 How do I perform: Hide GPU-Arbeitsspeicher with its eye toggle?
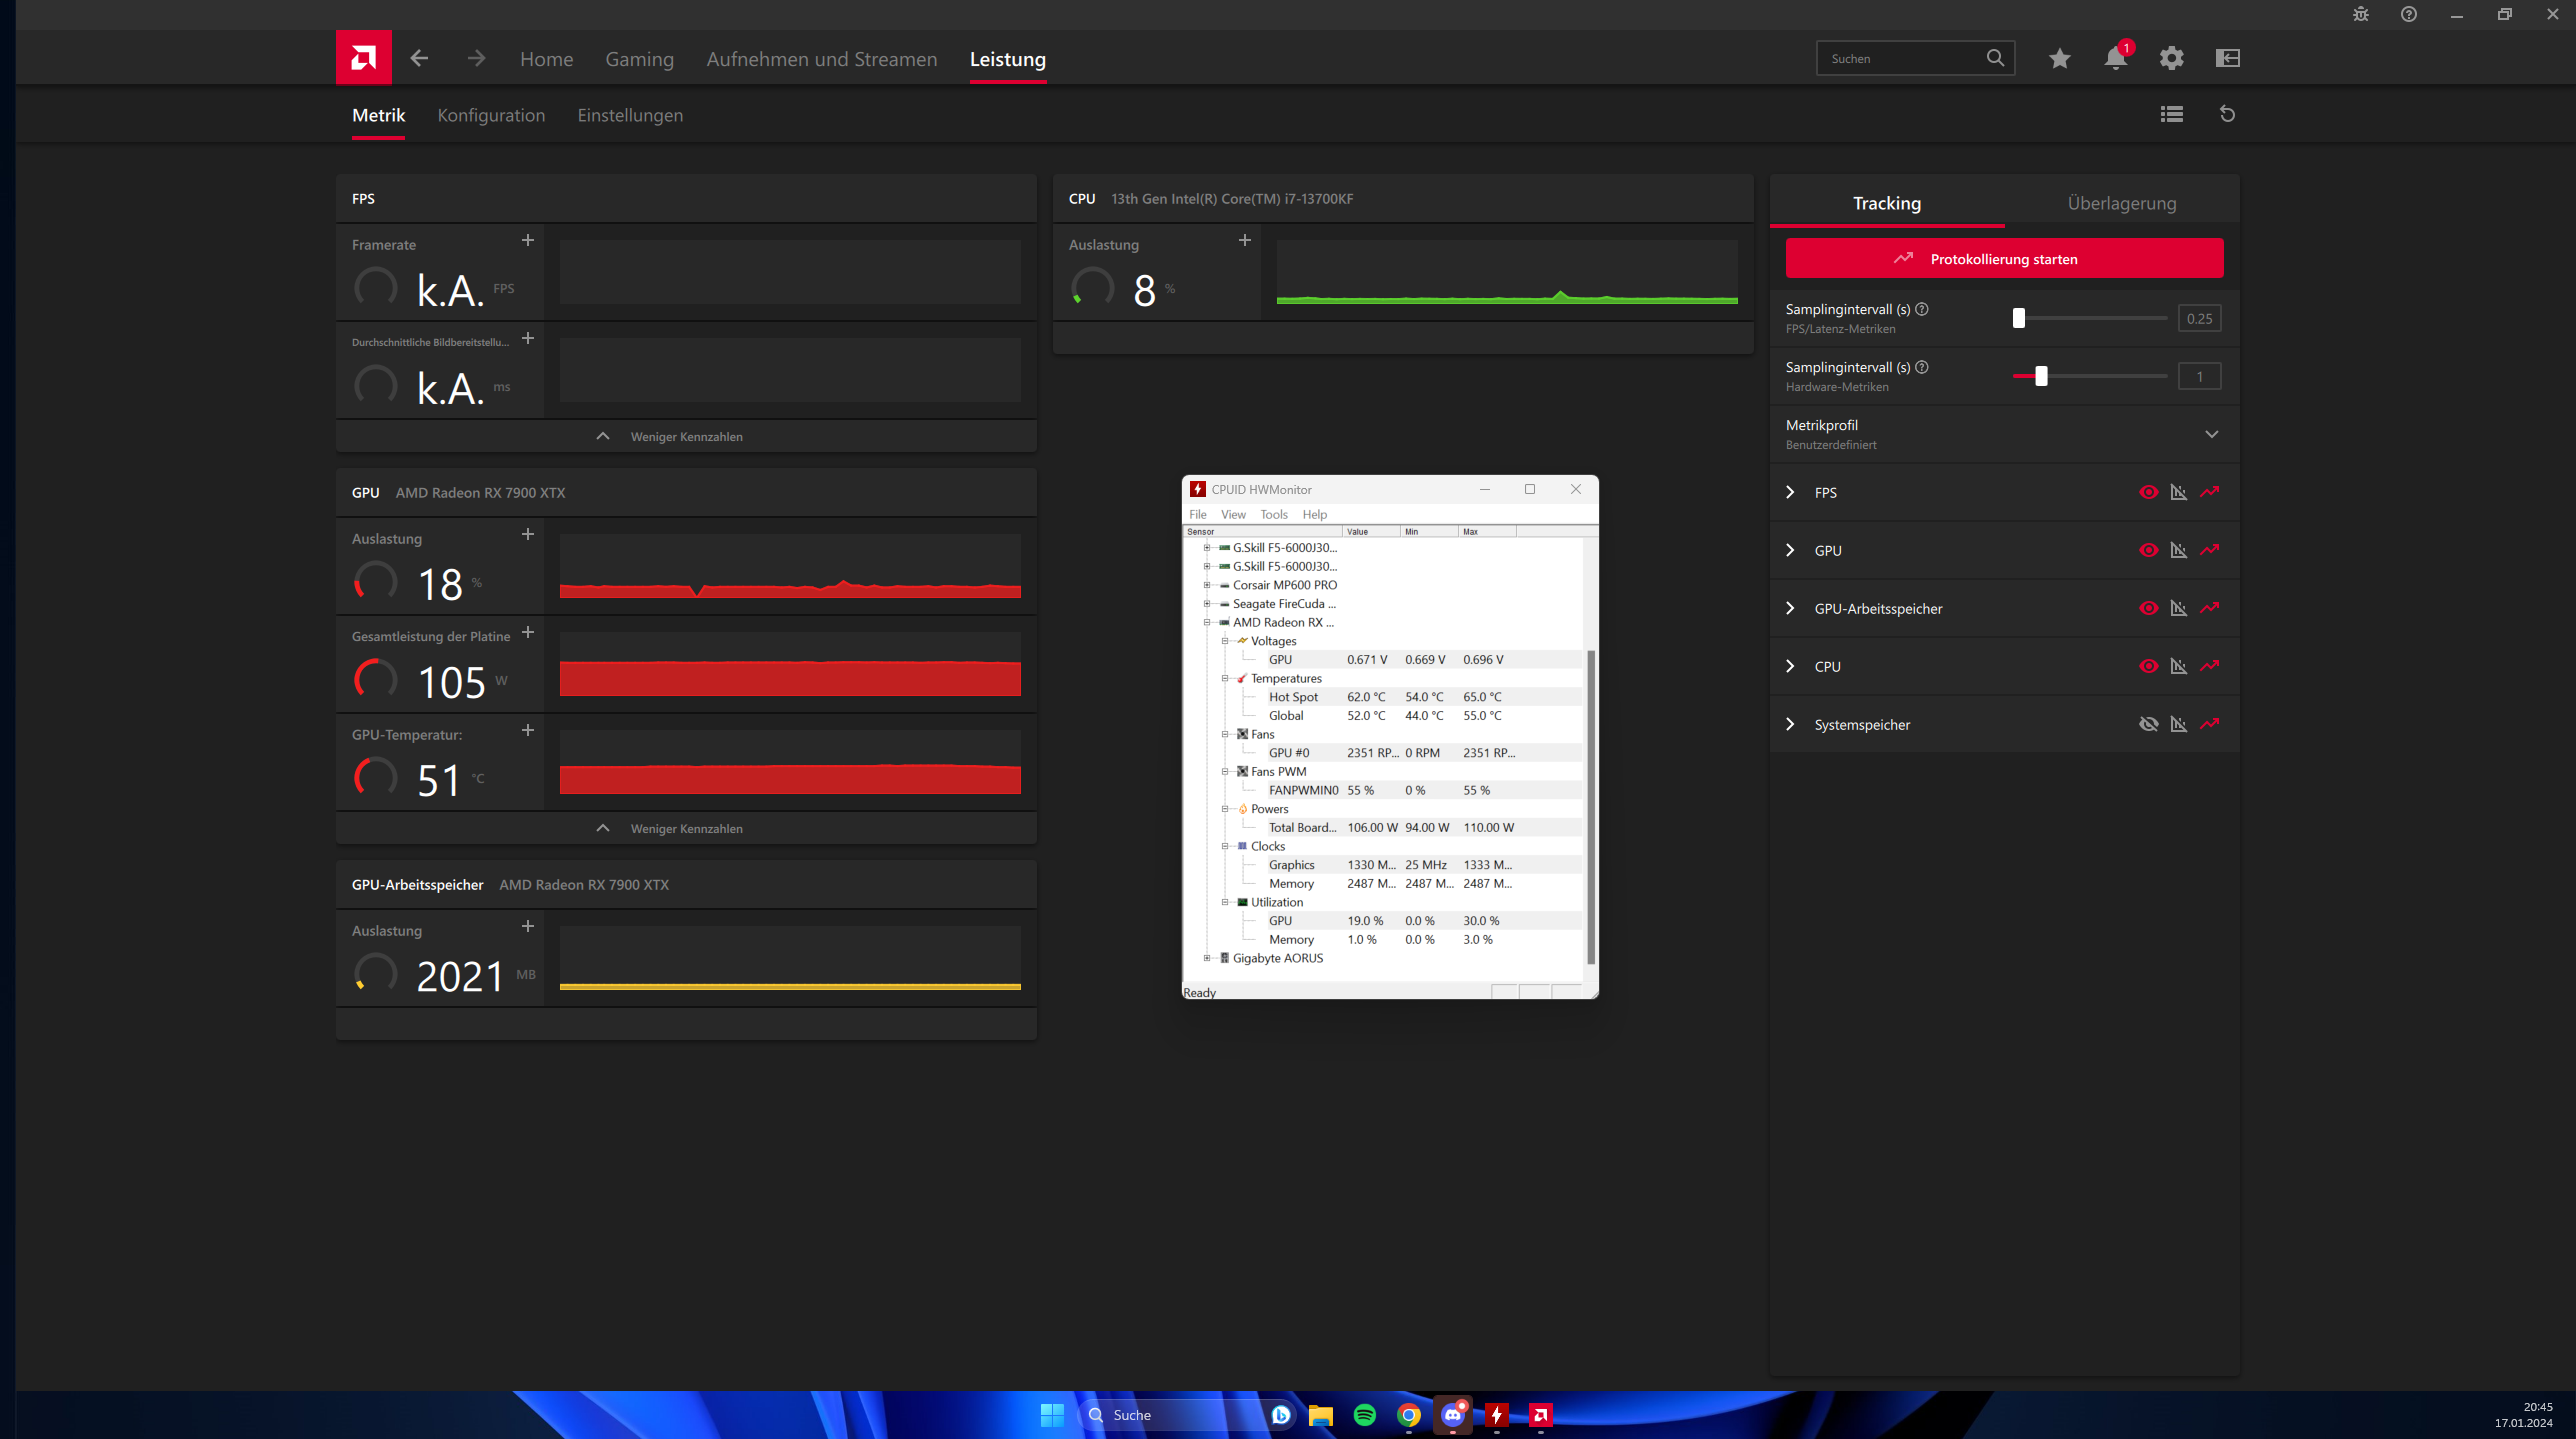point(2149,608)
